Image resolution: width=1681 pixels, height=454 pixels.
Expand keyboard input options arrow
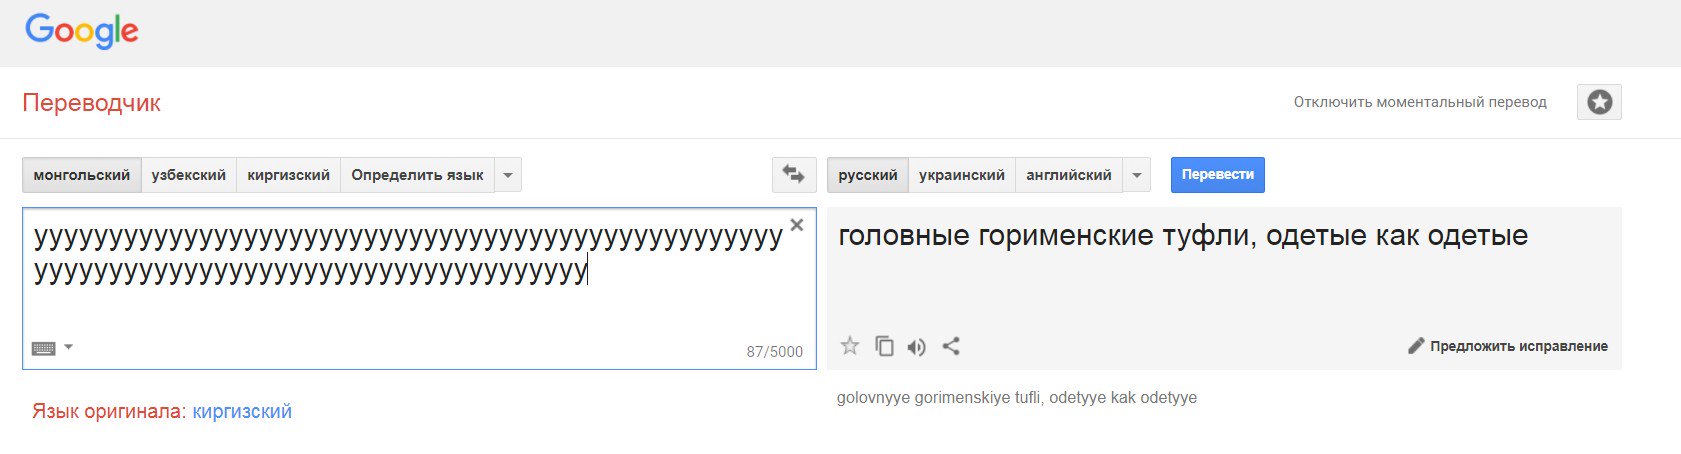point(69,347)
